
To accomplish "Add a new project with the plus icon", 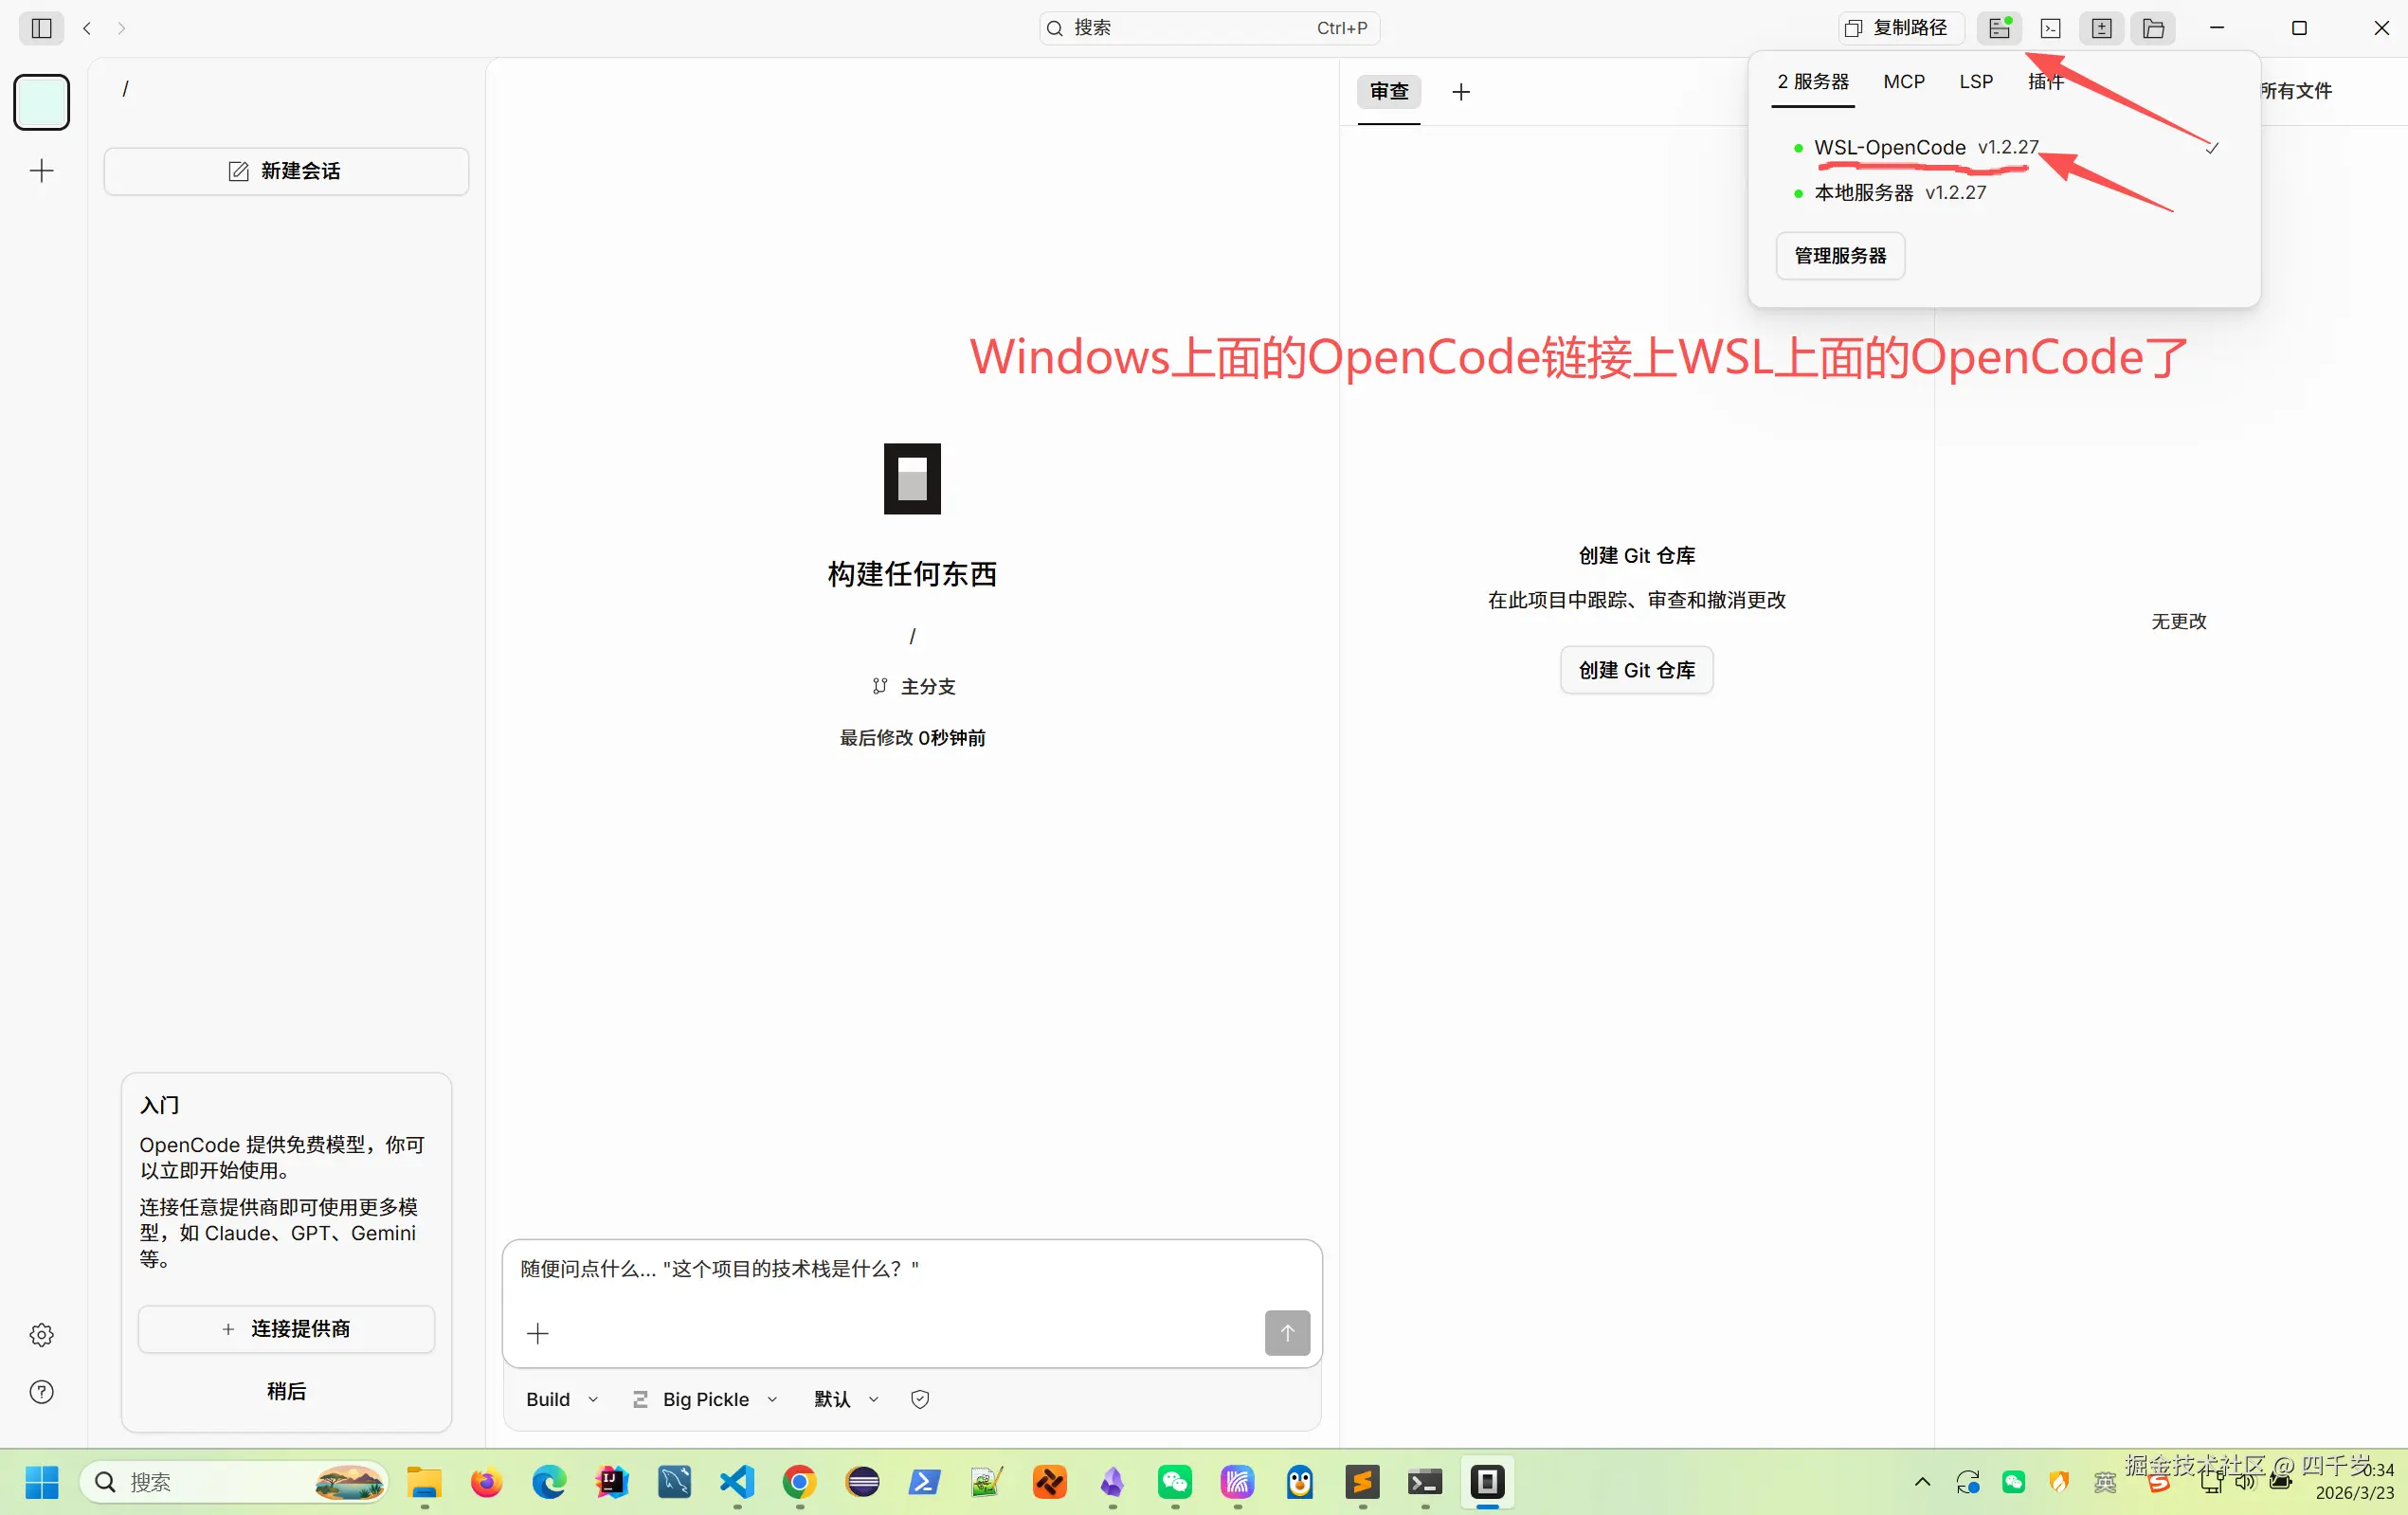I will [41, 171].
